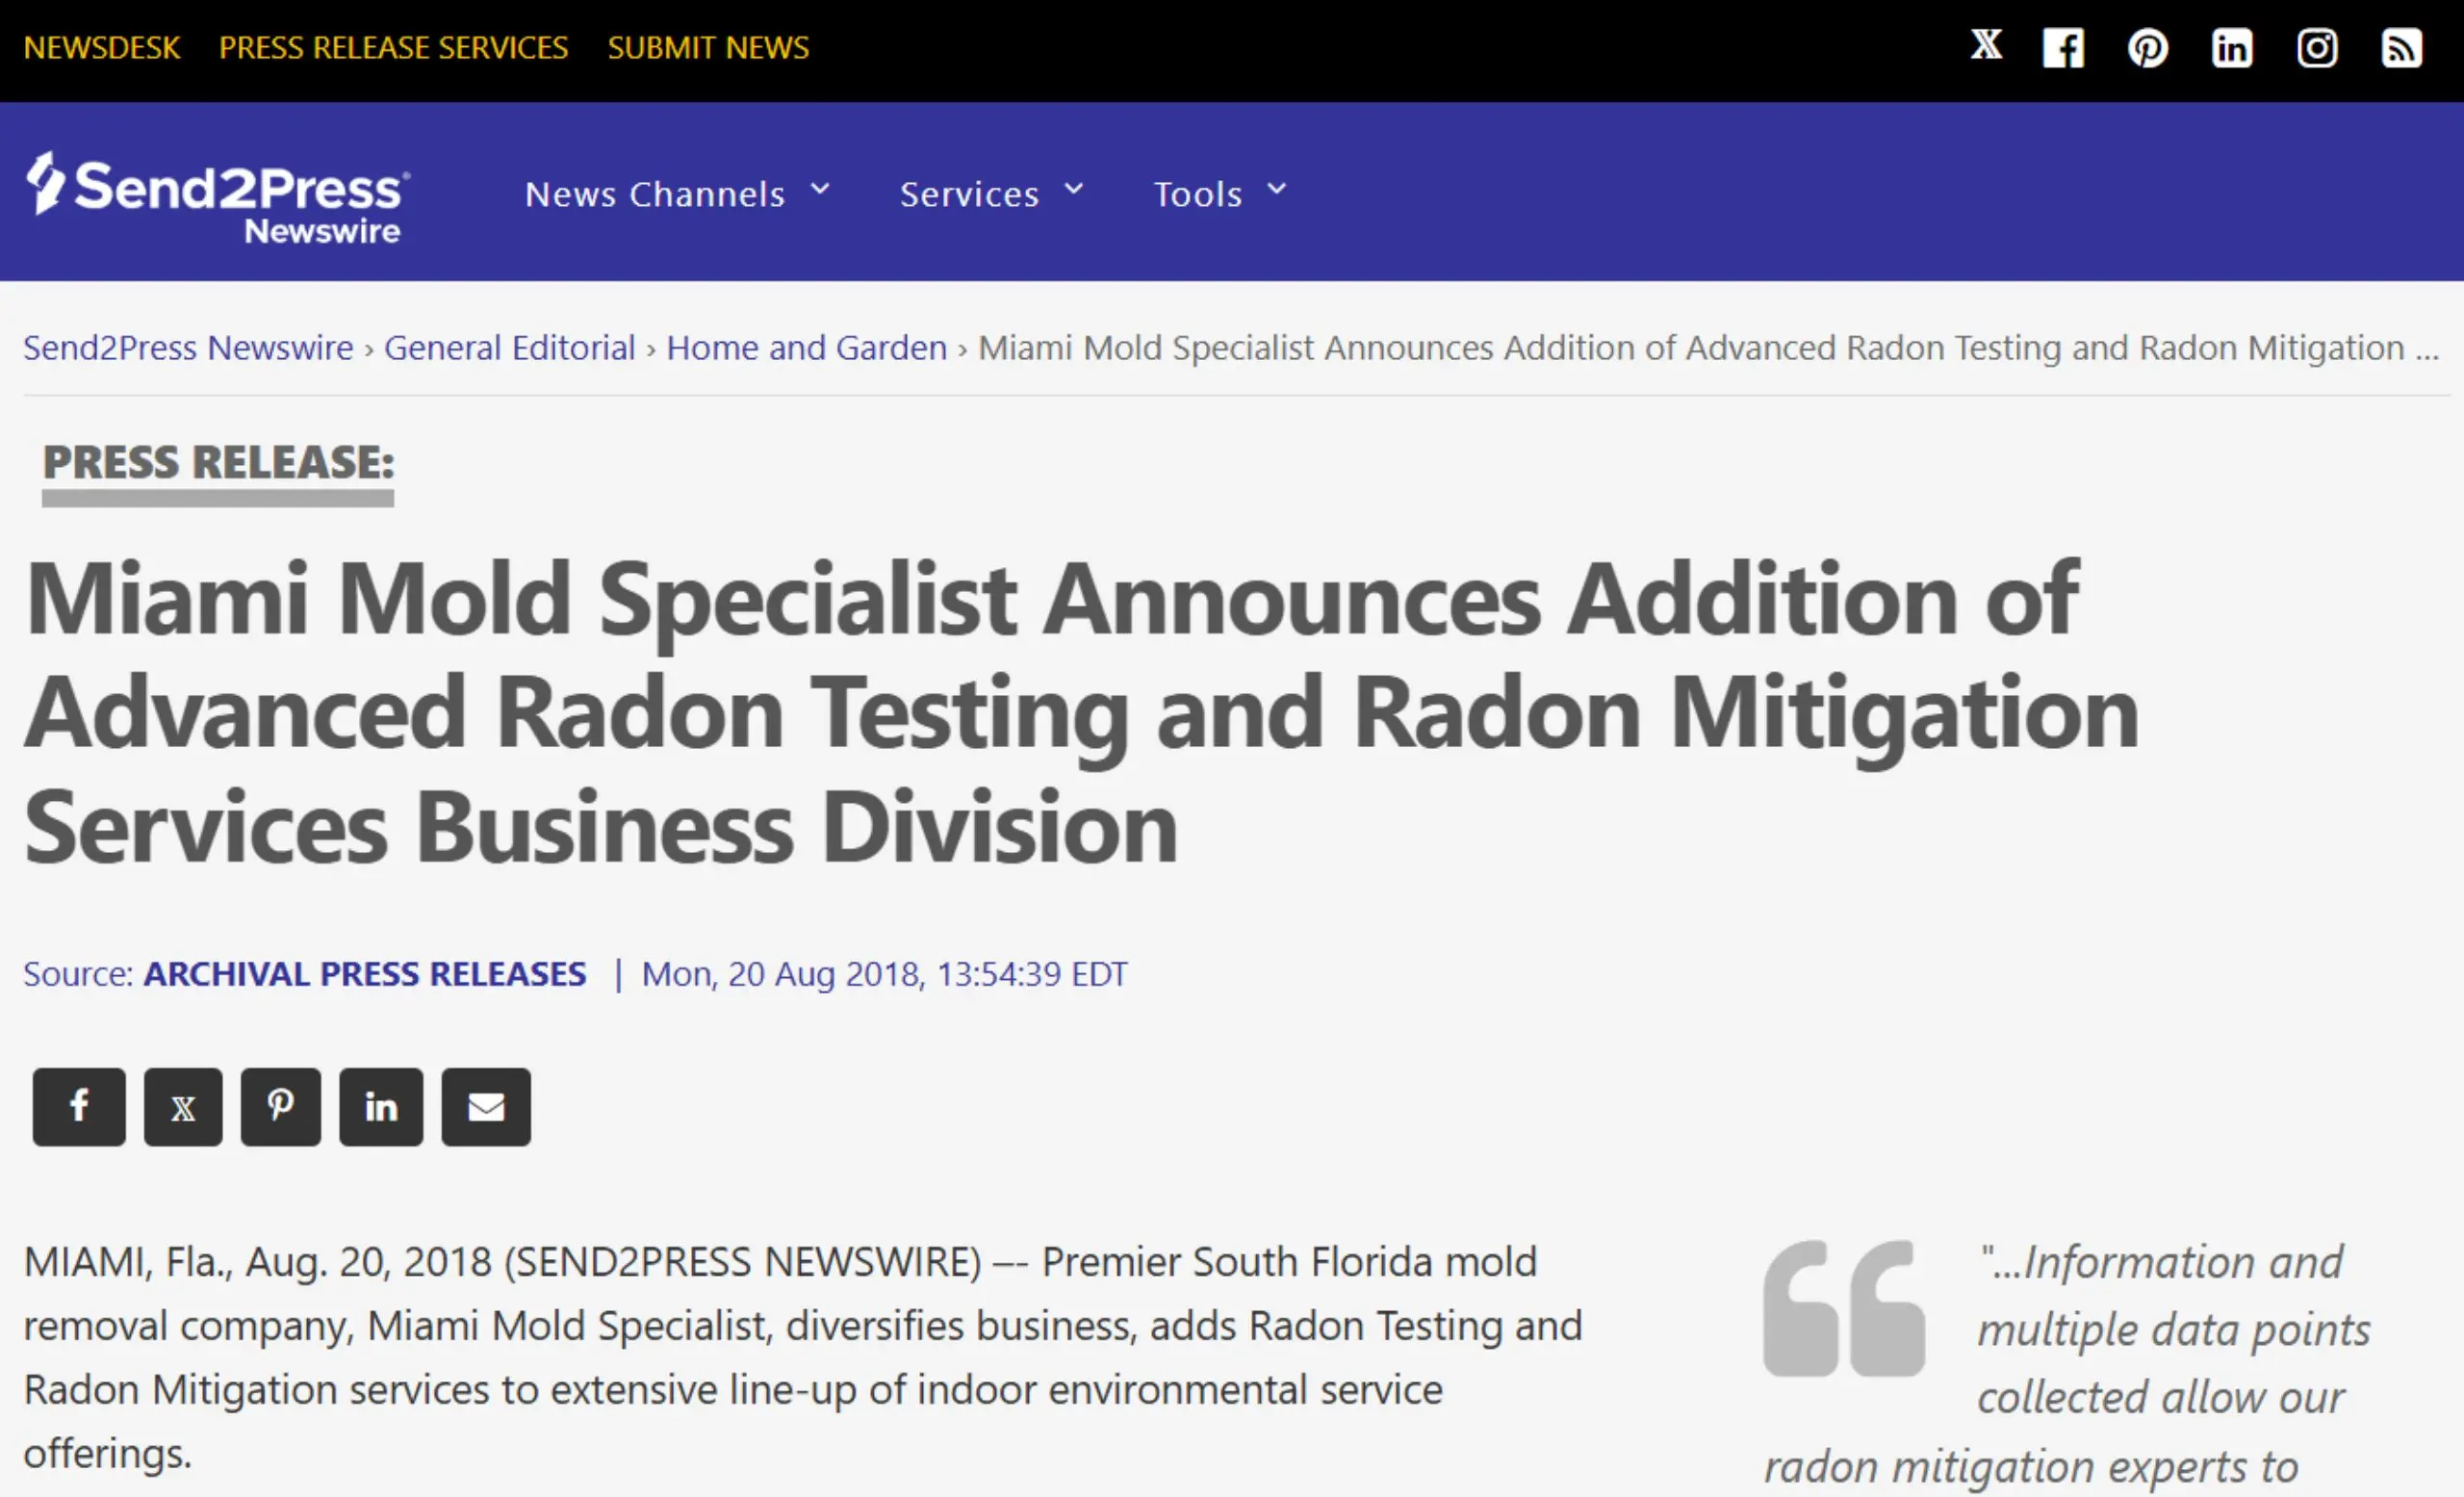
Task: Click the article headline about Miami Mold Specialist
Action: [1080, 712]
